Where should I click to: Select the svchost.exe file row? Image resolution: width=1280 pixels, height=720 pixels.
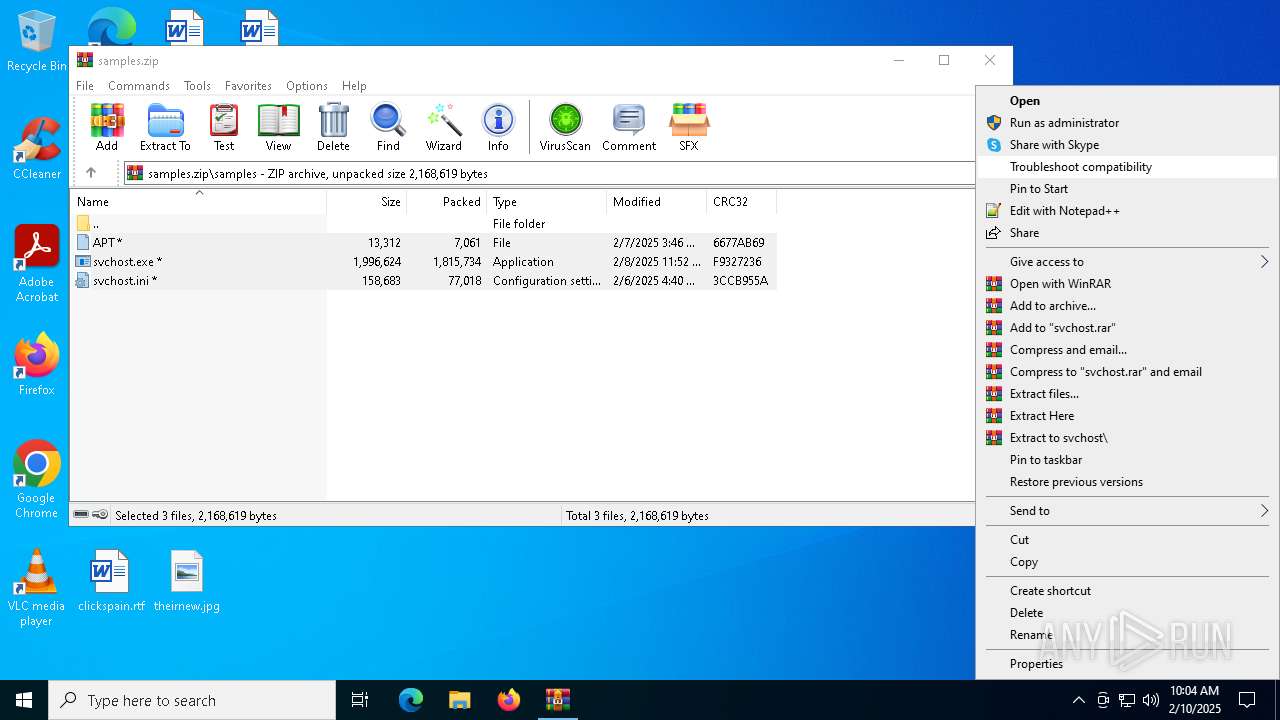point(423,262)
